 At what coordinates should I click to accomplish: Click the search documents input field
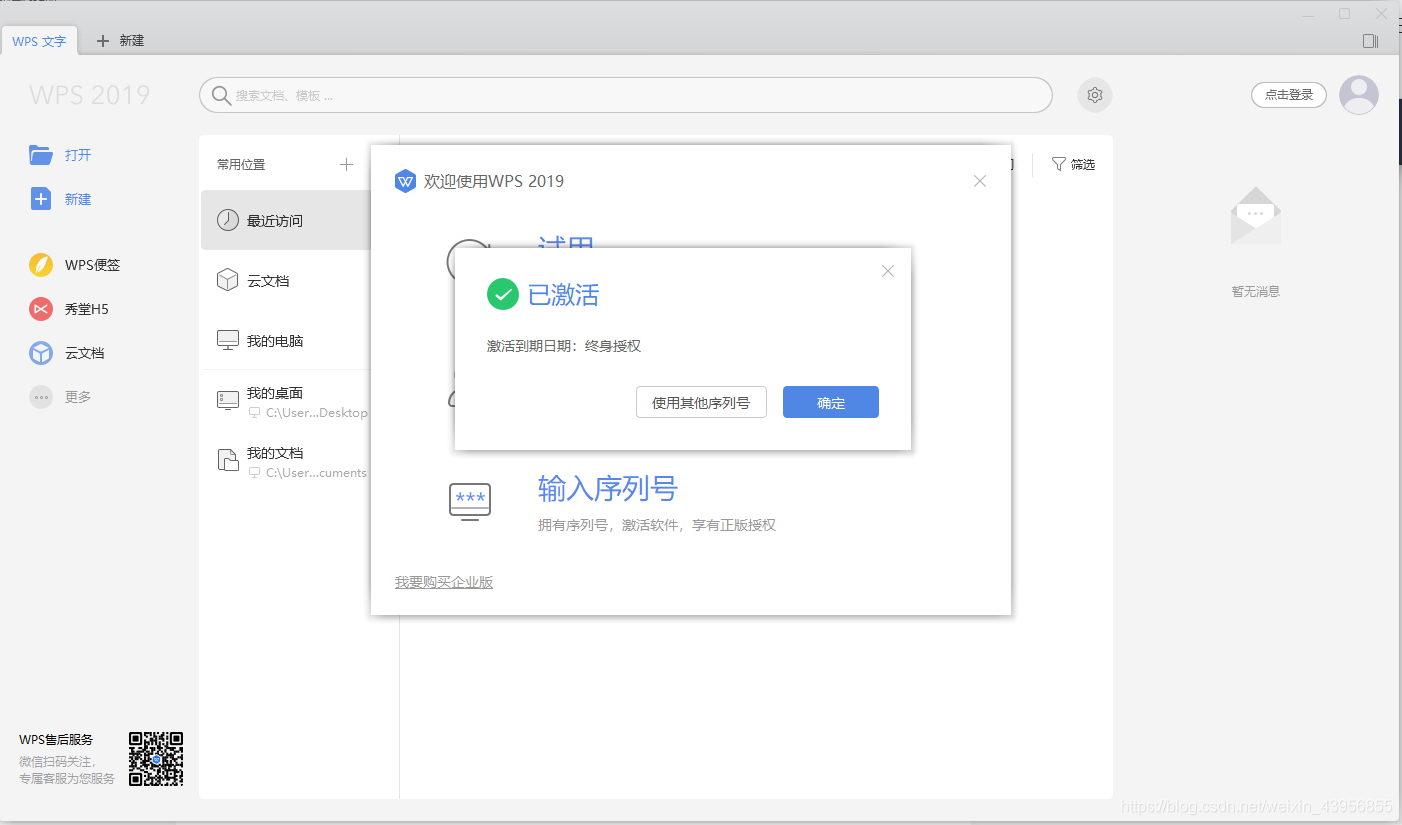(x=626, y=95)
